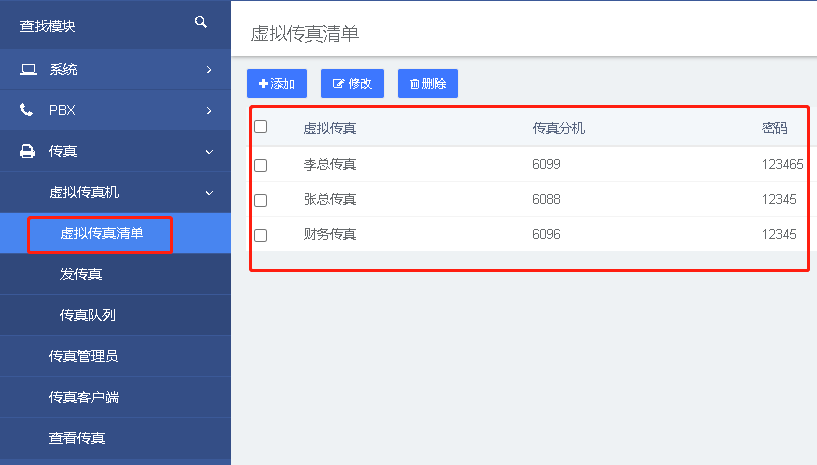This screenshot has width=817, height=465.
Task: Click the search magnifier icon
Action: 201,22
